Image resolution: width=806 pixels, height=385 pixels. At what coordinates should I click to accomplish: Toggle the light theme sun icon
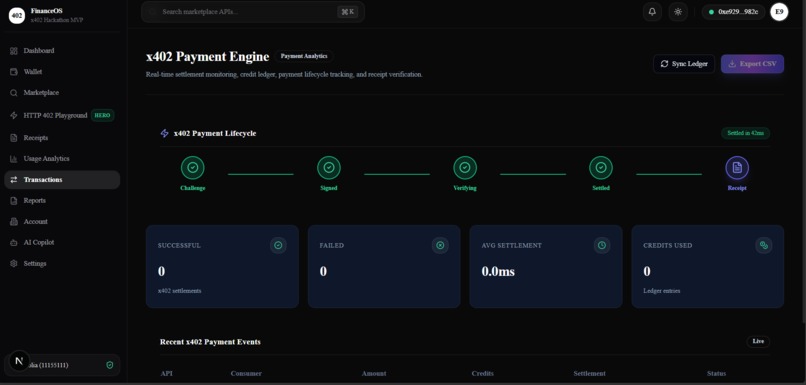pyautogui.click(x=678, y=12)
